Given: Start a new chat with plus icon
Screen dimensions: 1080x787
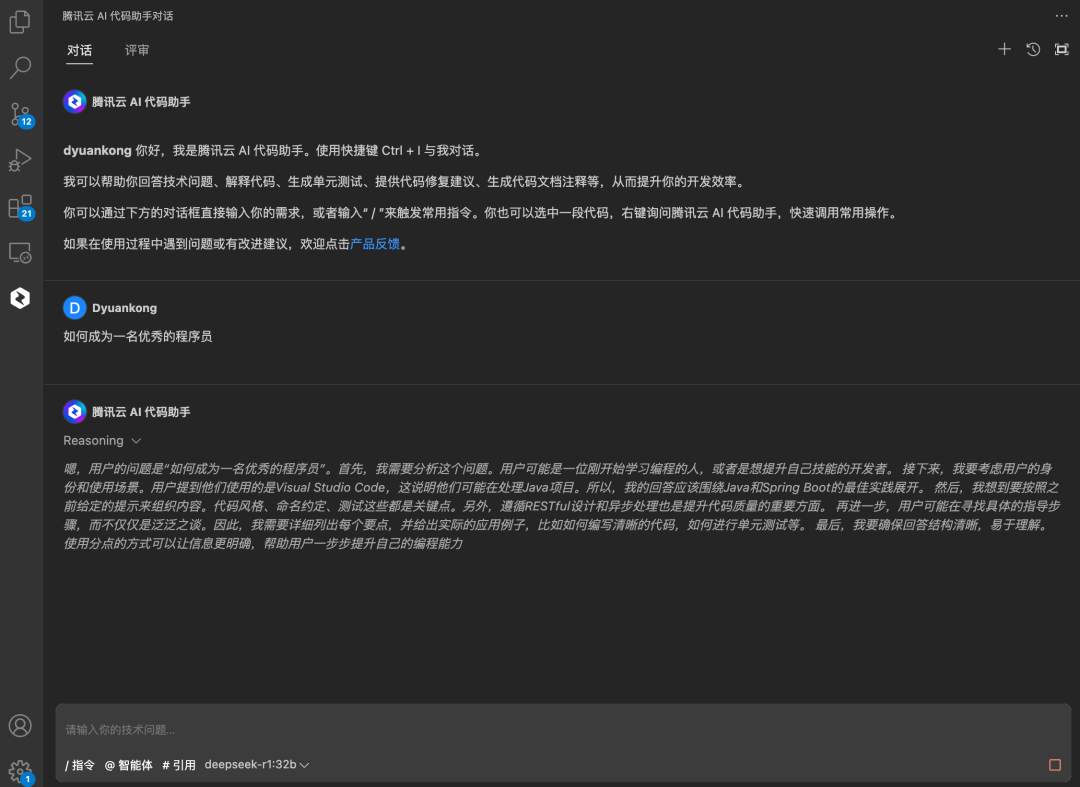Looking at the screenshot, I should pos(1004,49).
